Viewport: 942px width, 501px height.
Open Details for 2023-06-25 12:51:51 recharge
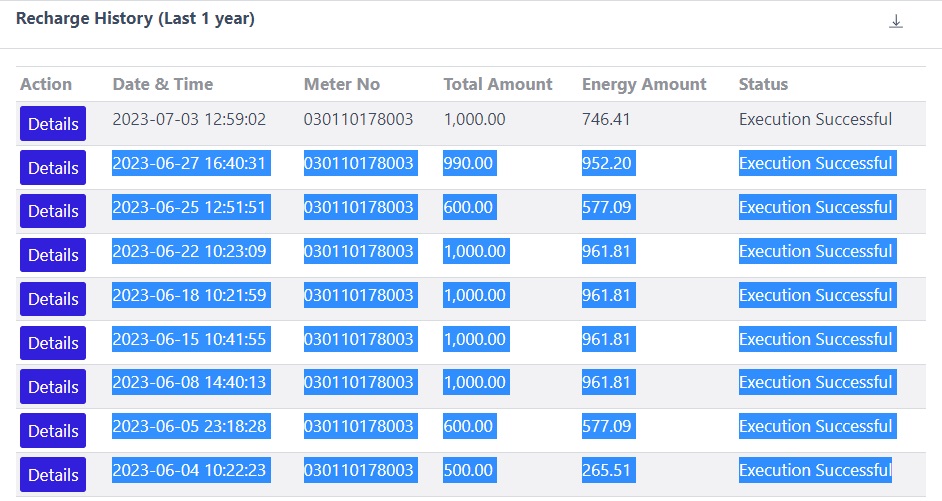[x=53, y=211]
